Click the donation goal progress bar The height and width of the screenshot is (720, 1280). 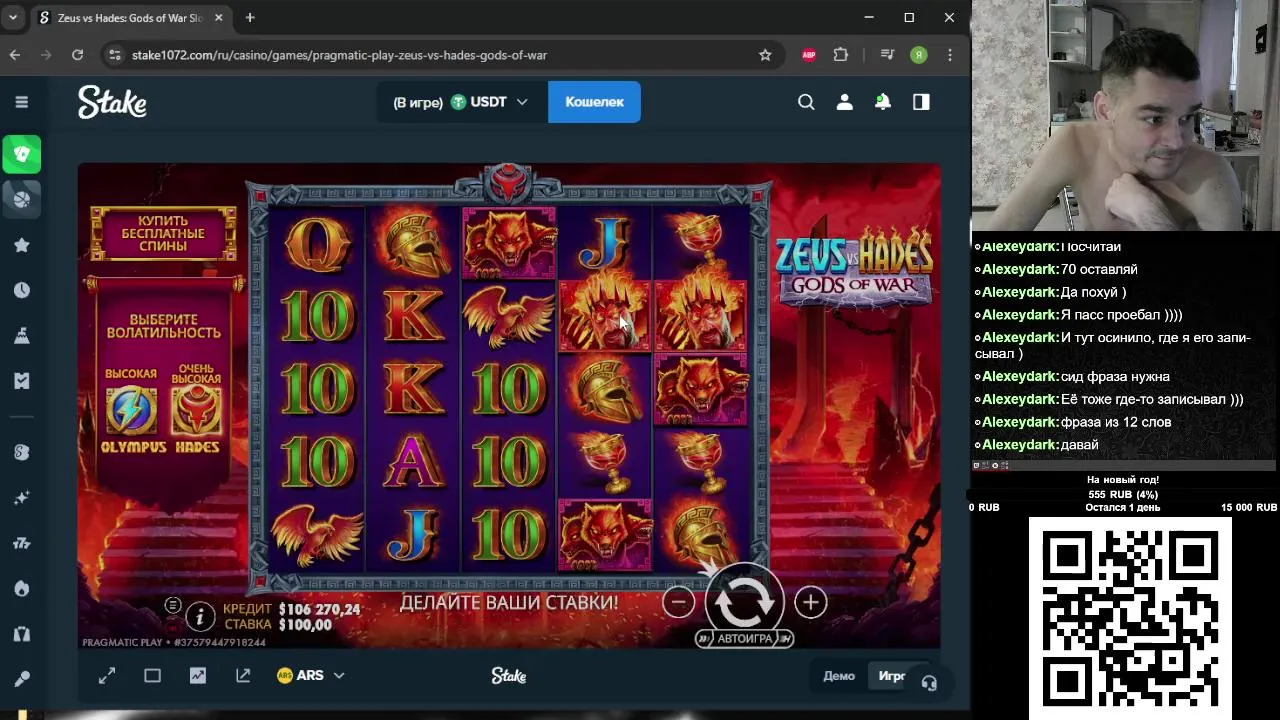(x=1123, y=494)
